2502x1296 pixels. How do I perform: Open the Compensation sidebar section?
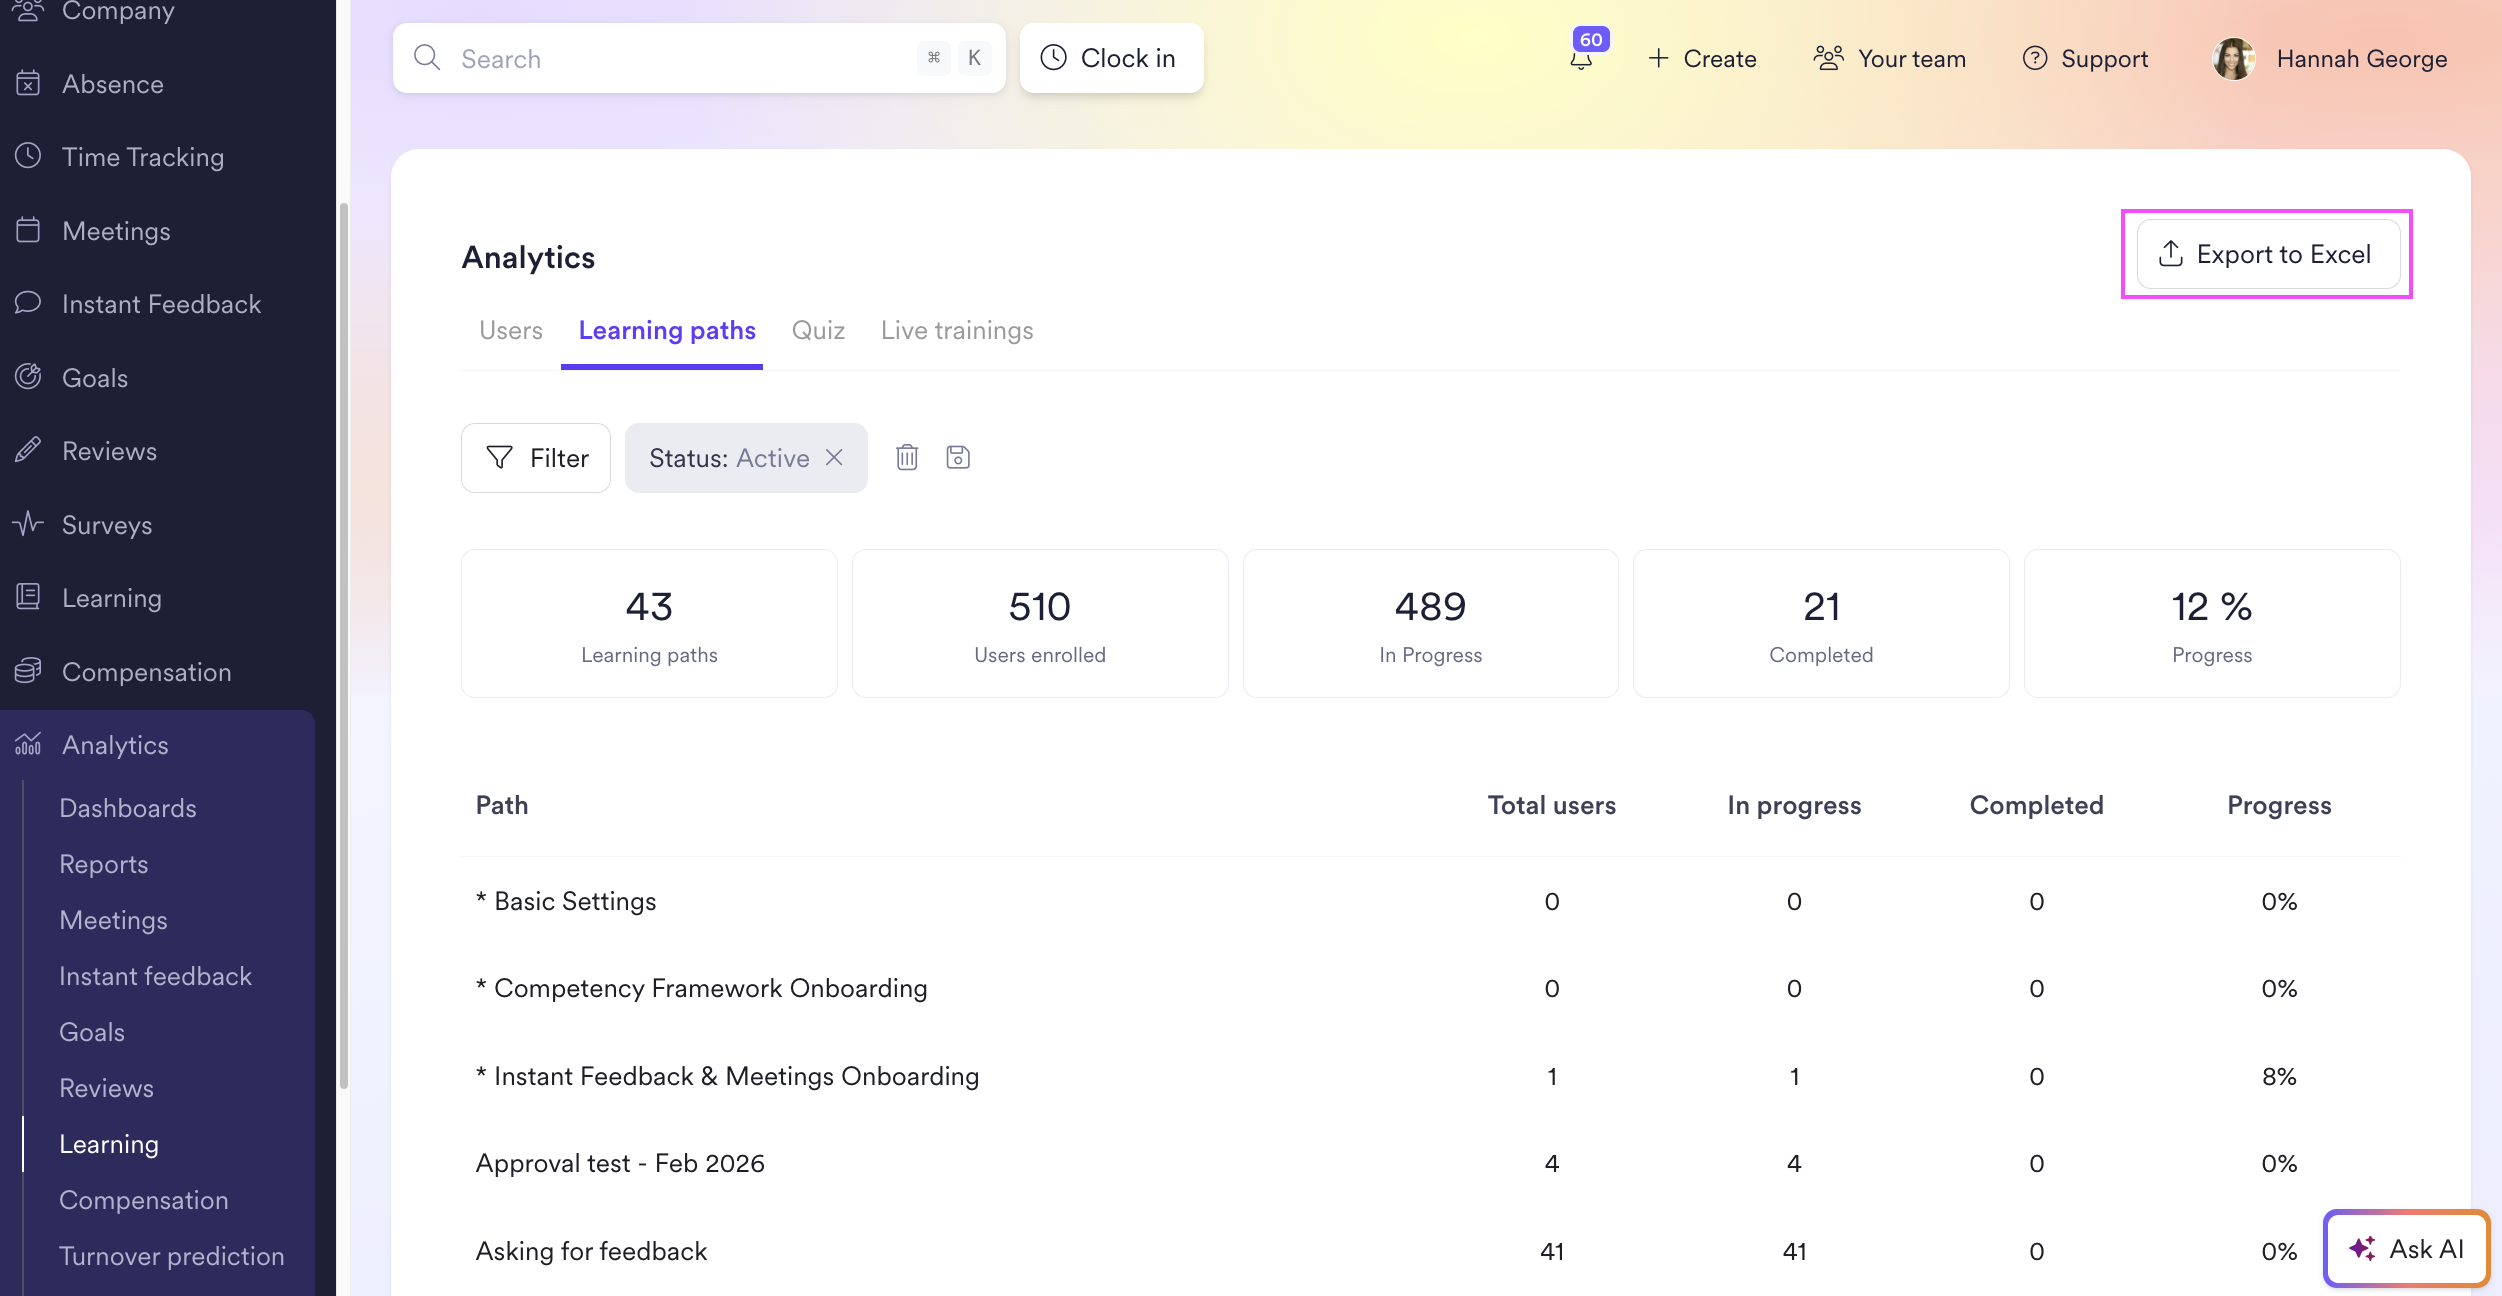146,672
